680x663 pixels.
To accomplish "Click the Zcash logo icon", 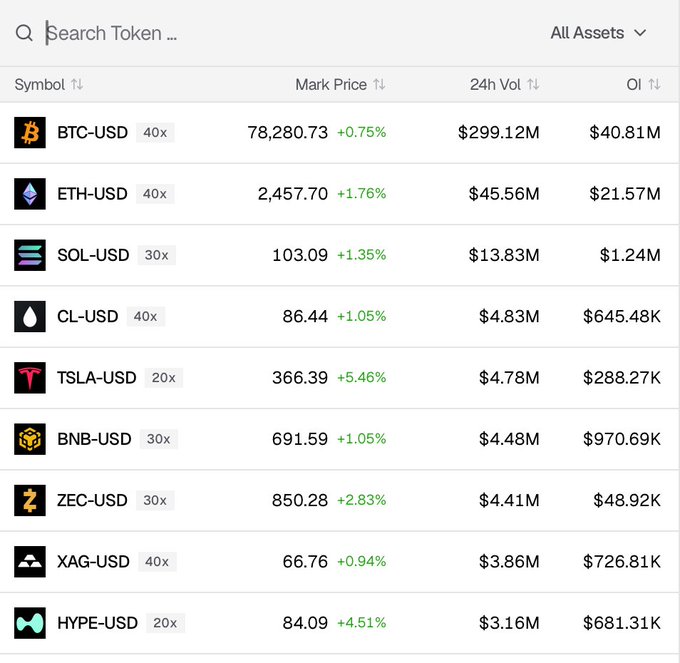I will pos(30,500).
